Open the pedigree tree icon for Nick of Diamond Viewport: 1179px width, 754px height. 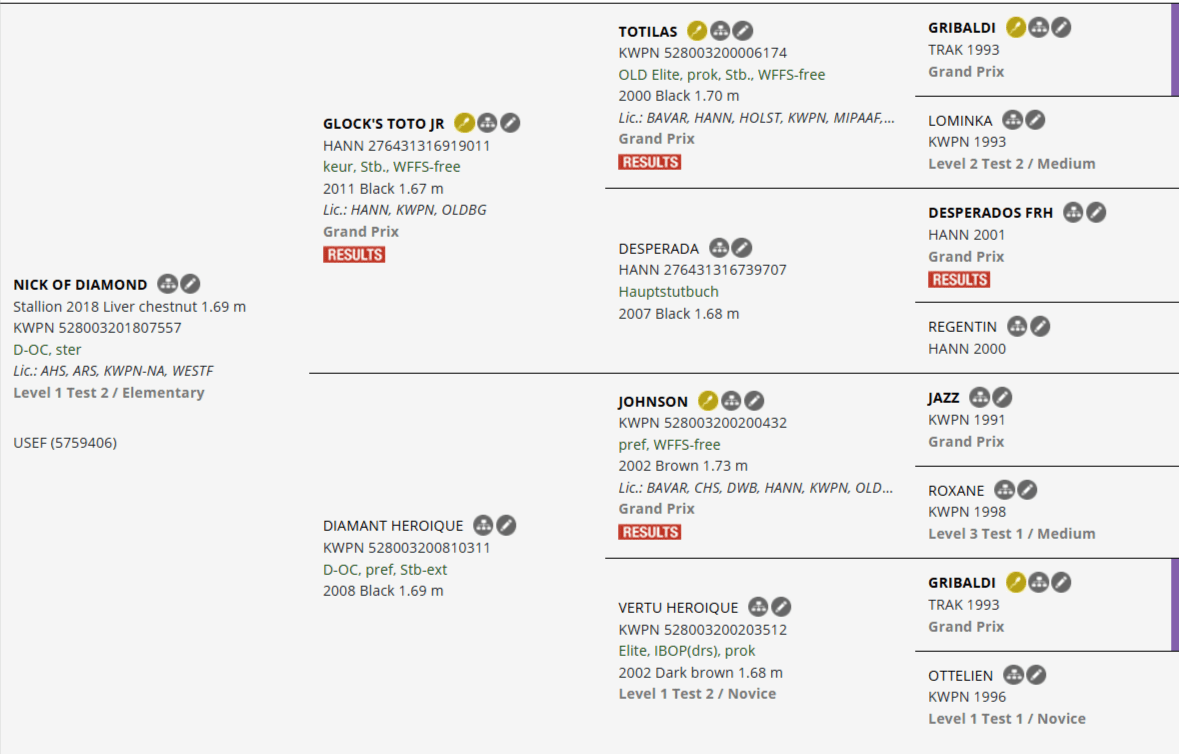(x=167, y=284)
